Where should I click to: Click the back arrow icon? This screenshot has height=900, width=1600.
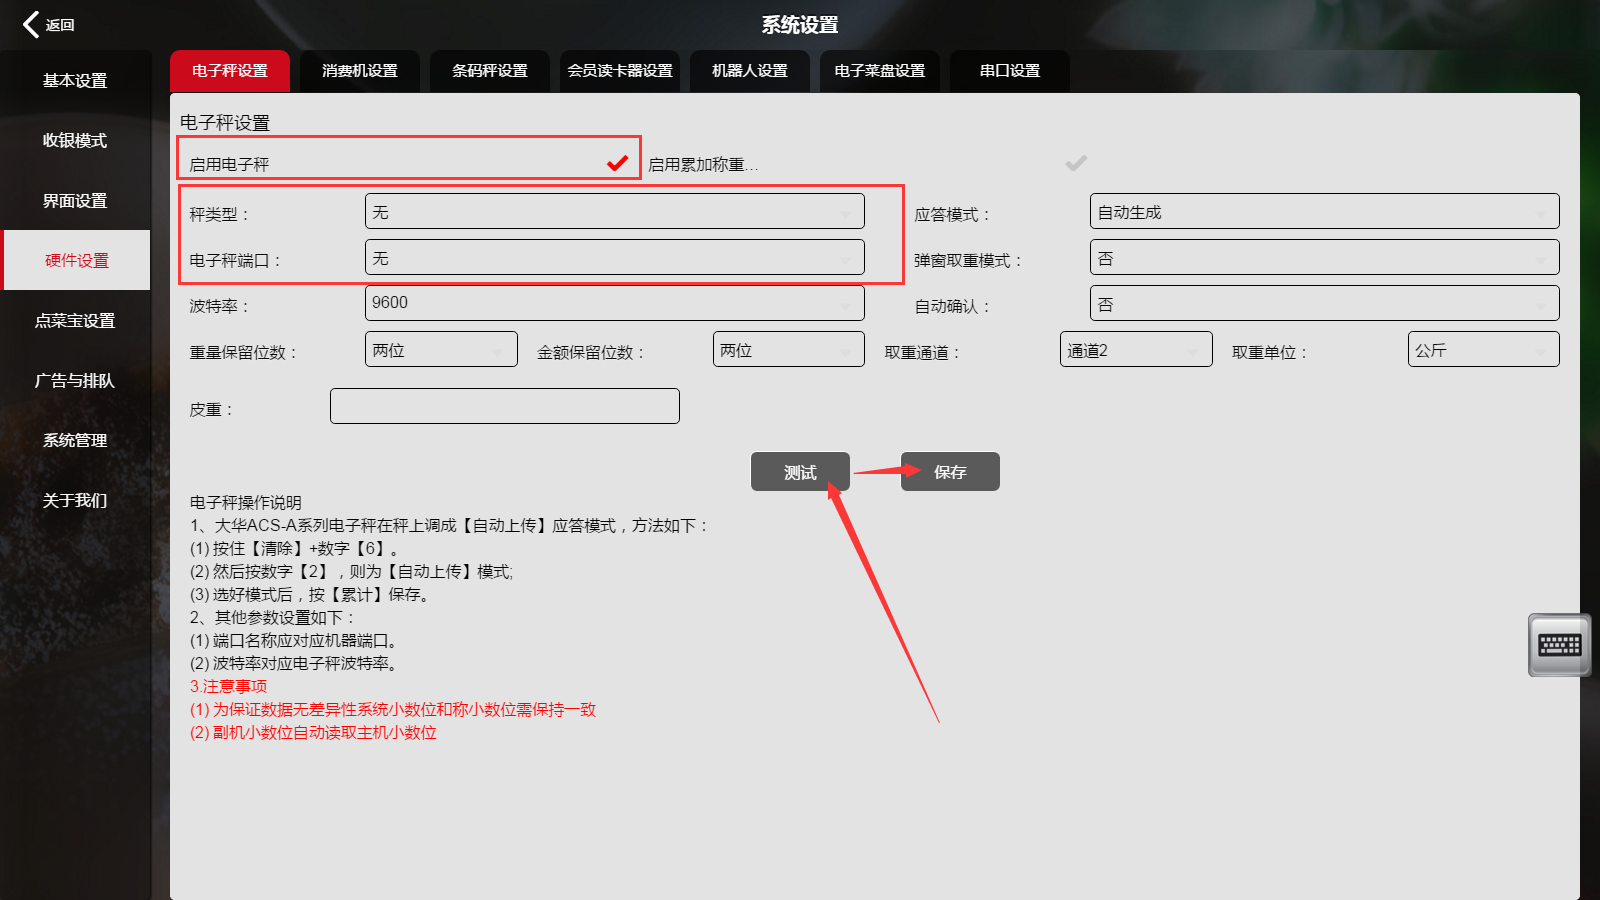pos(32,24)
